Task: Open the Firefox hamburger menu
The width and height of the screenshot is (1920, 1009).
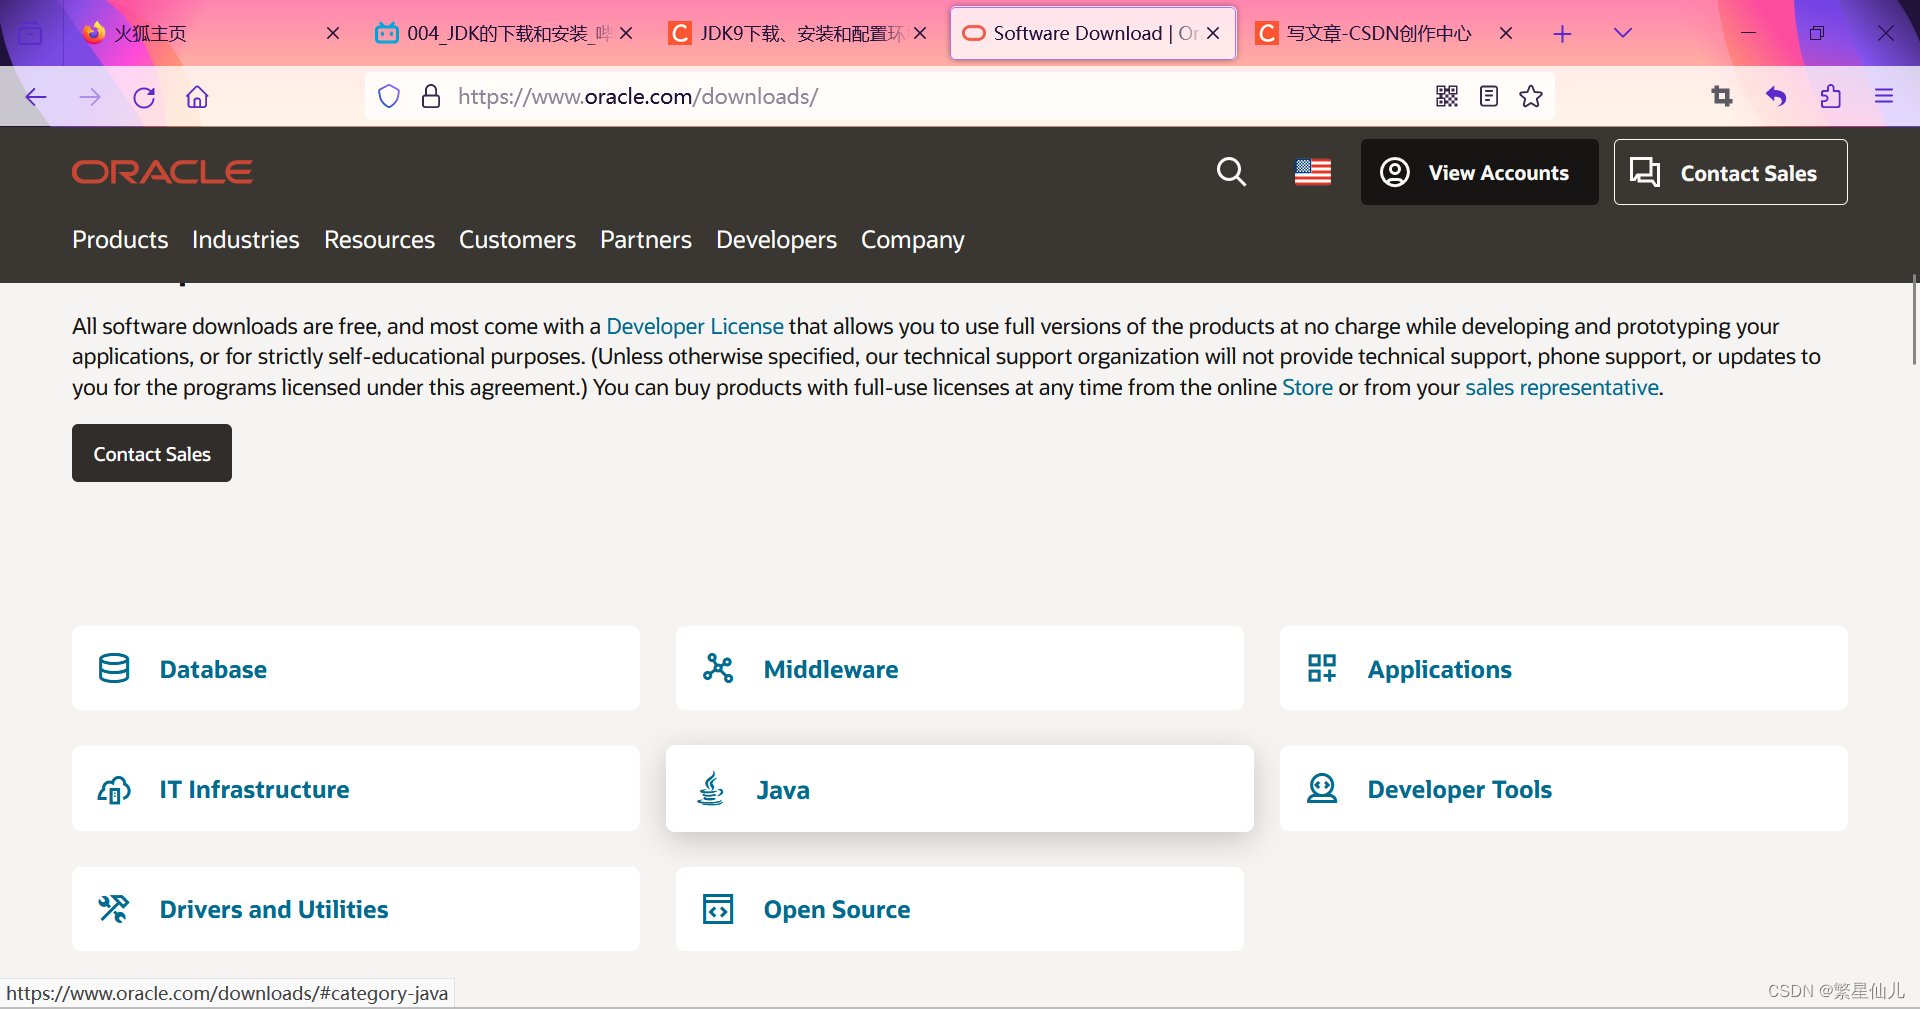Action: pyautogui.click(x=1884, y=96)
